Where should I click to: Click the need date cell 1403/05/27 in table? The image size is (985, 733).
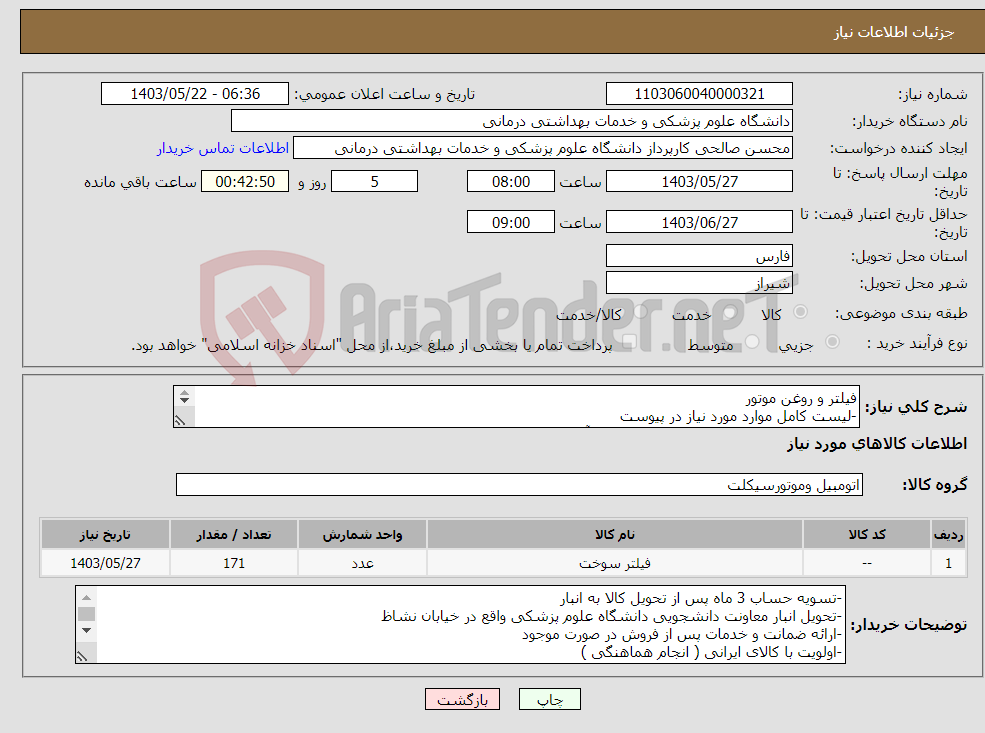click(x=105, y=563)
